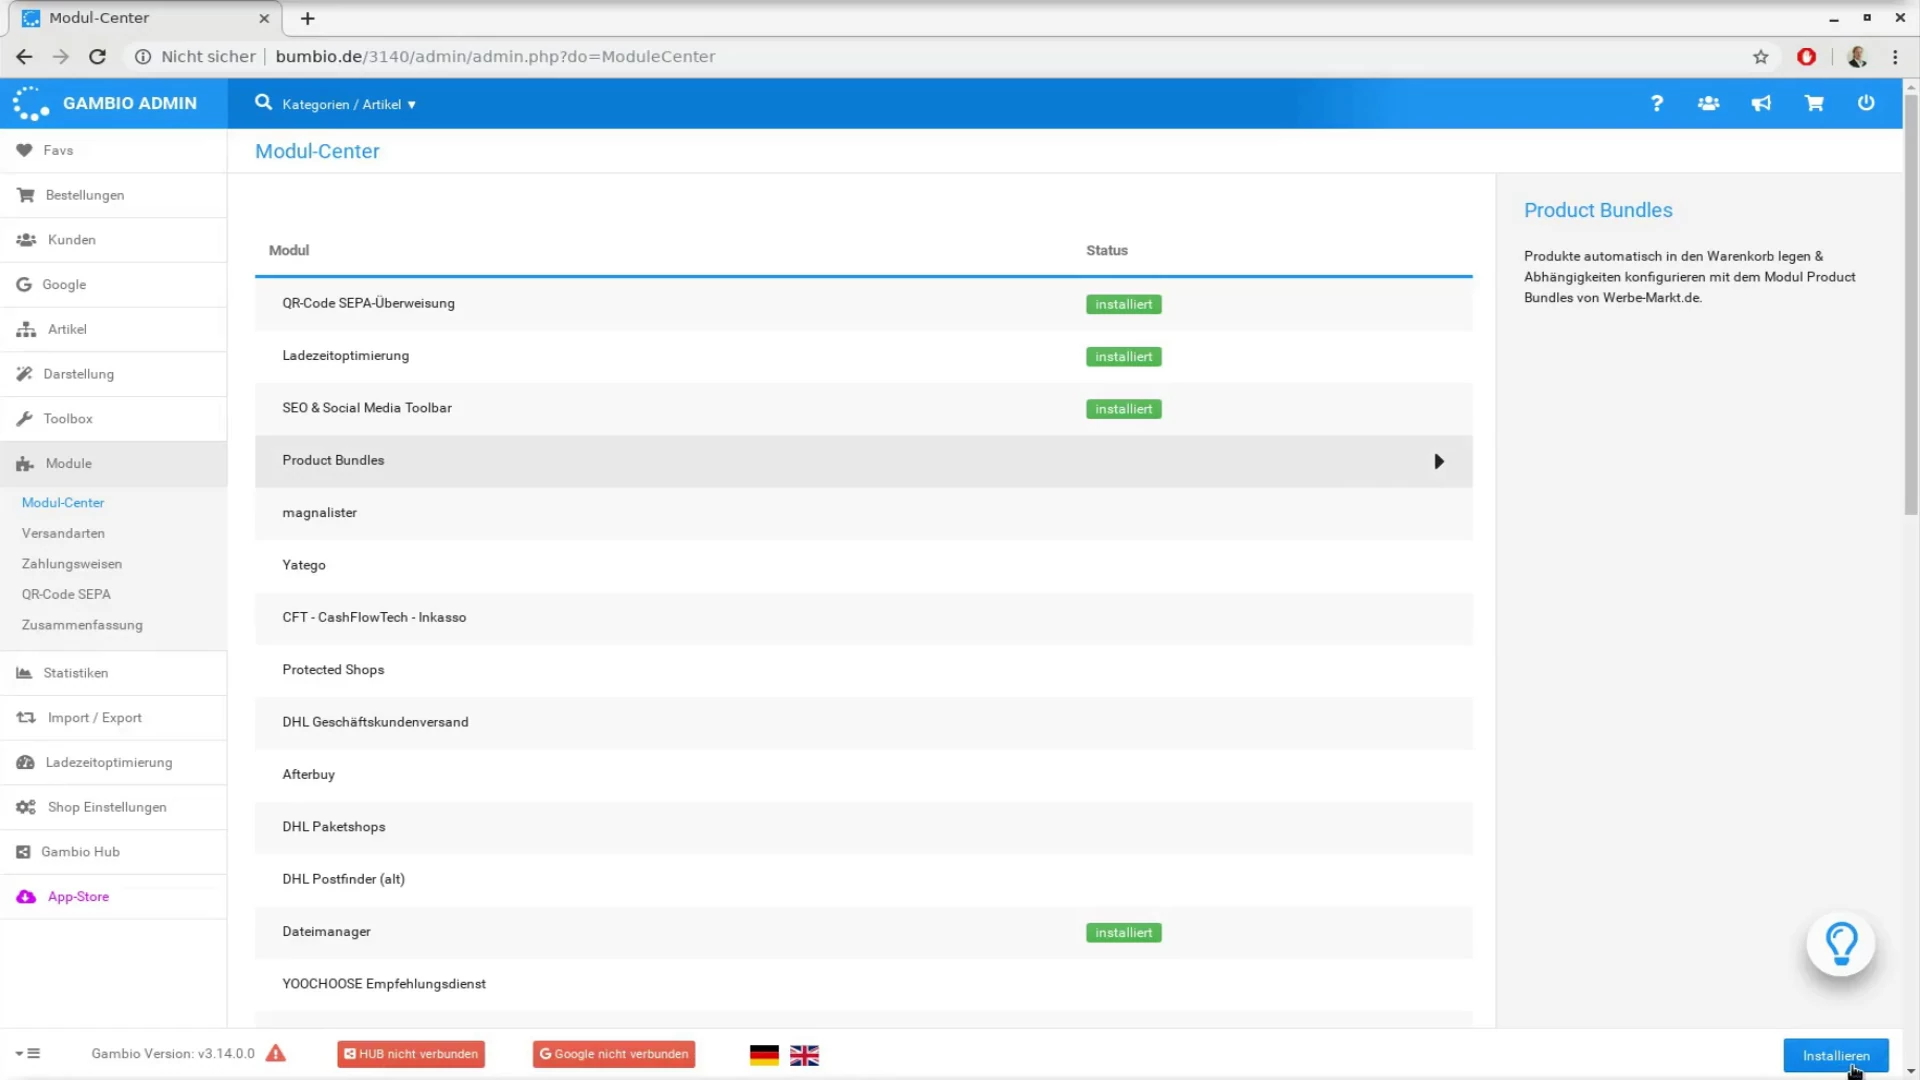1920x1080 pixels.
Task: Open QR-Code SEPA submenu link
Action: [x=66, y=594]
